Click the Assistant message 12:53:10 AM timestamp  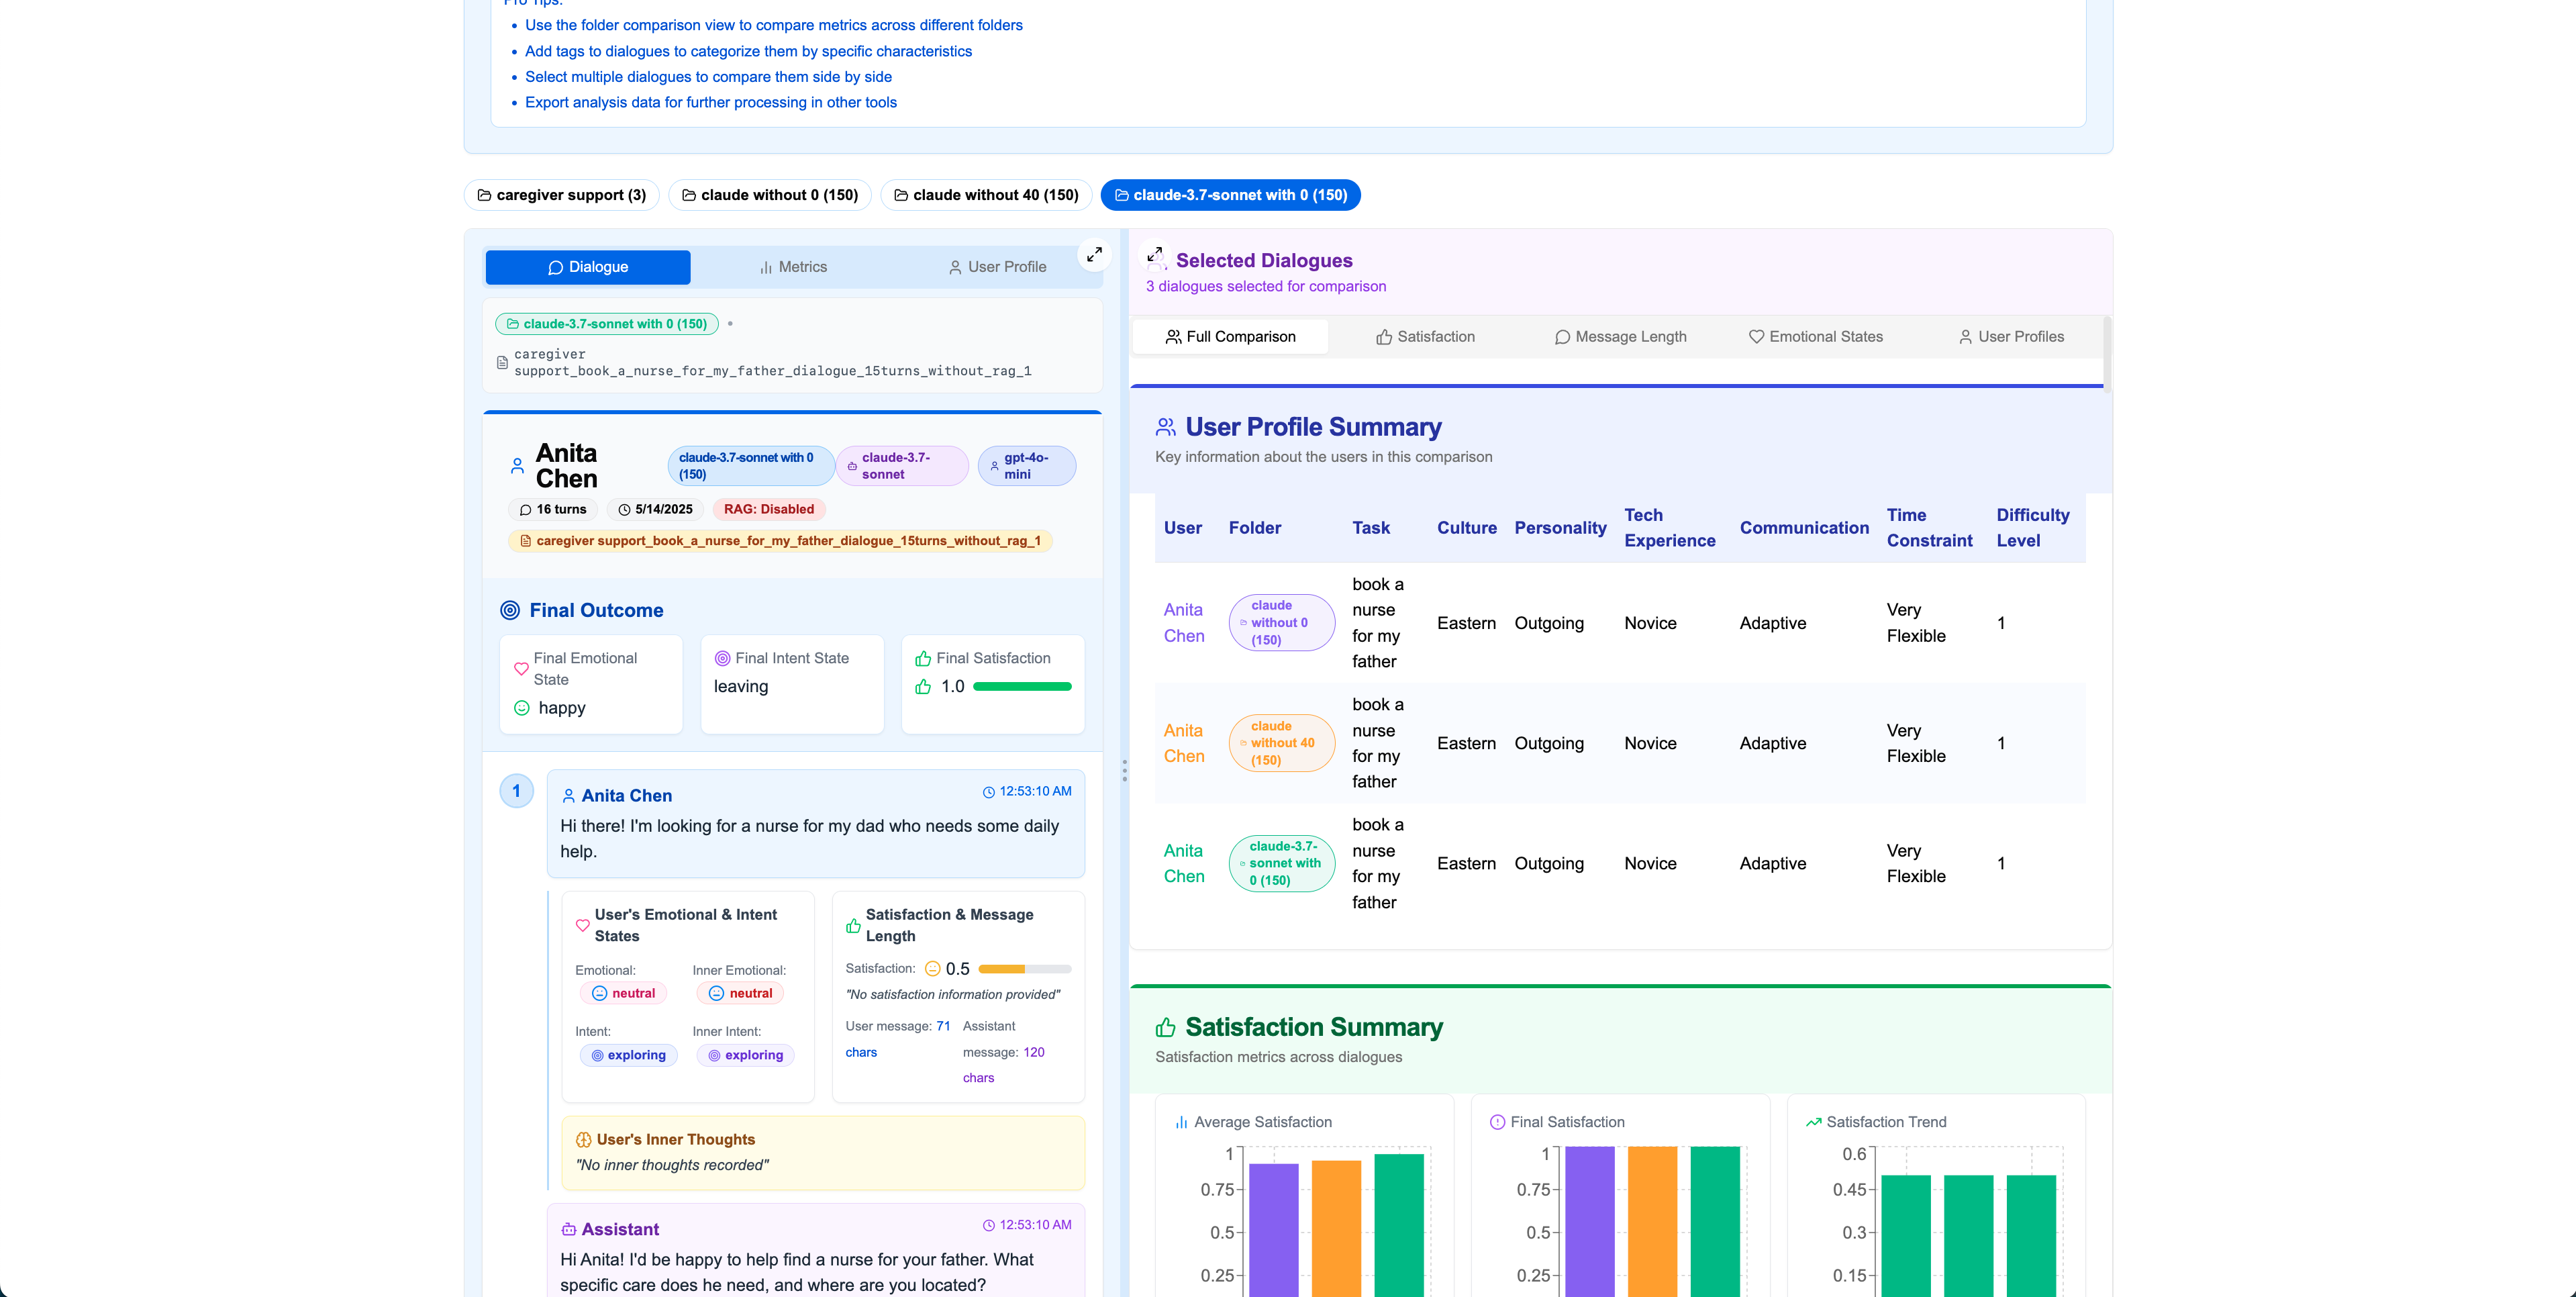coord(1027,1225)
